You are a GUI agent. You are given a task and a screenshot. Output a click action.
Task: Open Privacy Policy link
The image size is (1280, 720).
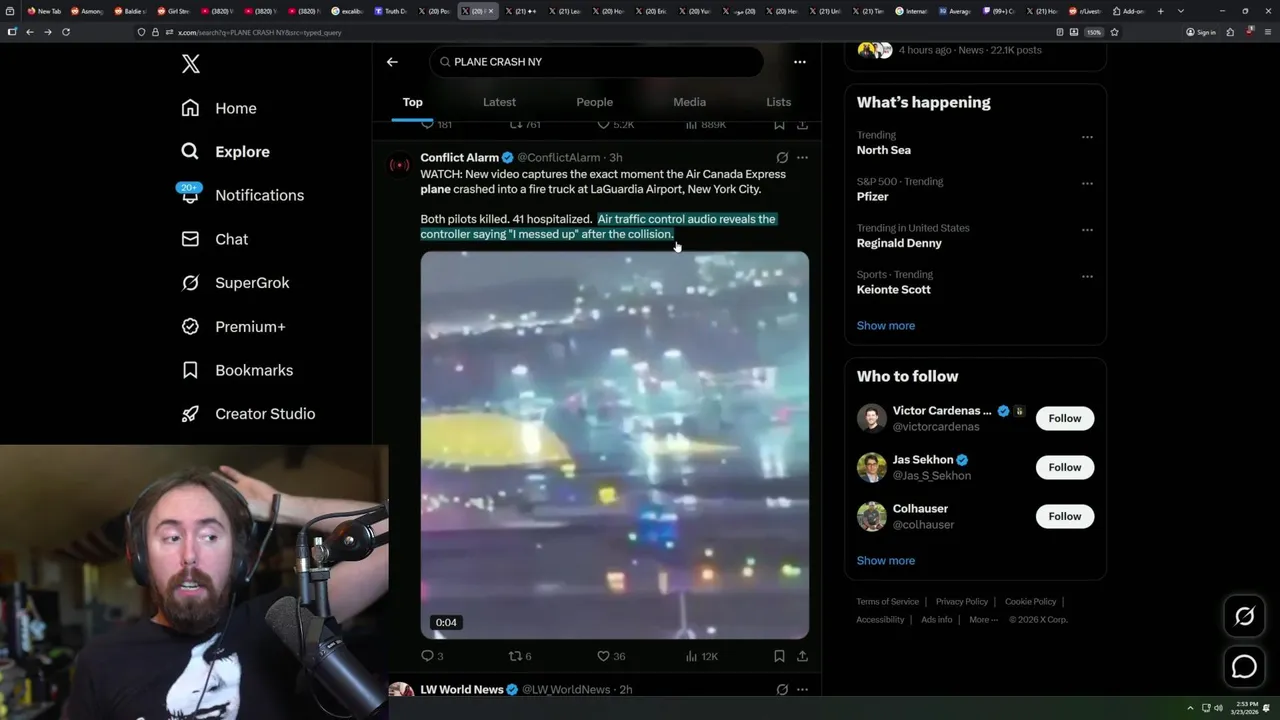coord(961,602)
